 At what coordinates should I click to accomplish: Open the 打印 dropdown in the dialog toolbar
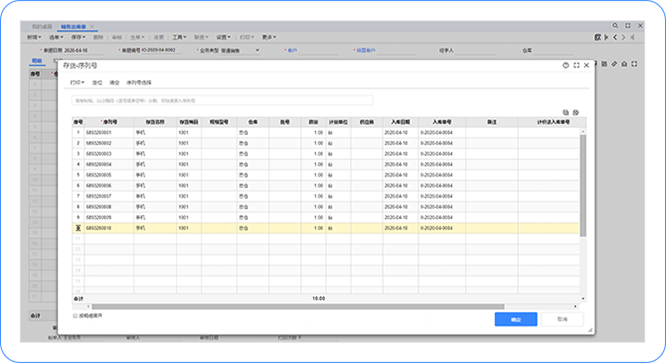click(77, 82)
